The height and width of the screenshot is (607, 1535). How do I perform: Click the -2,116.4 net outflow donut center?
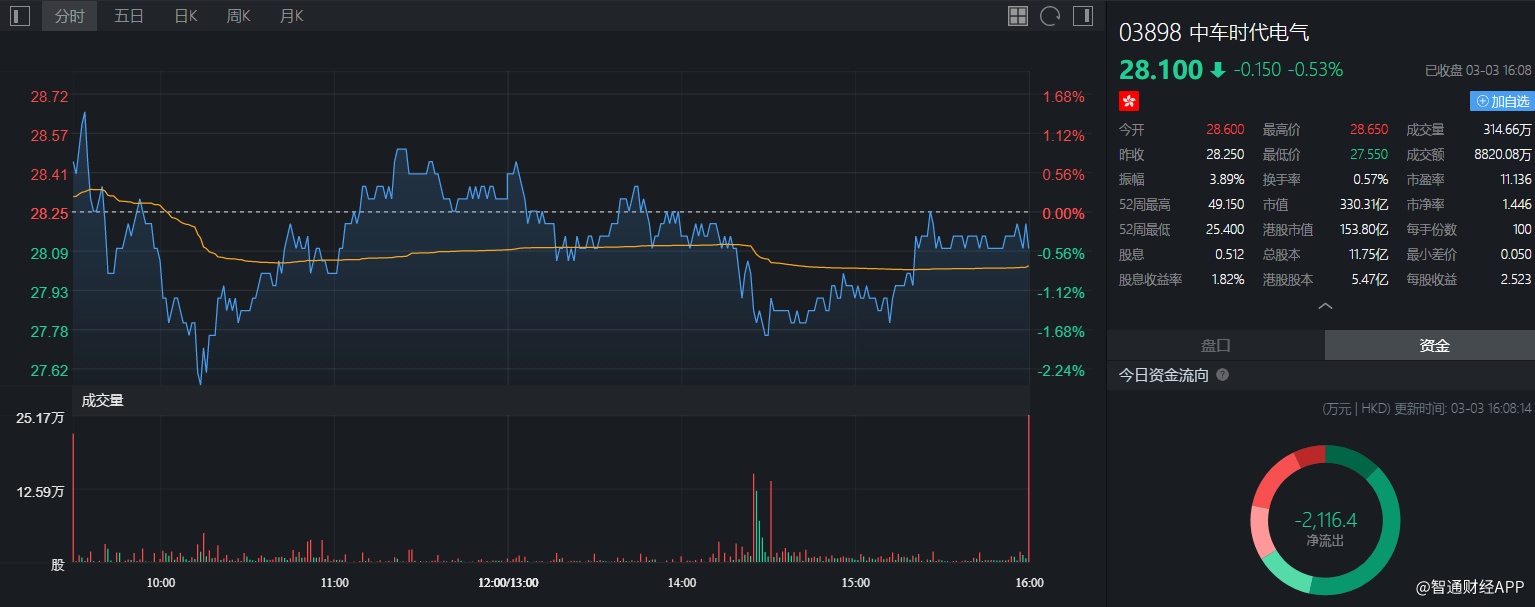1325,526
